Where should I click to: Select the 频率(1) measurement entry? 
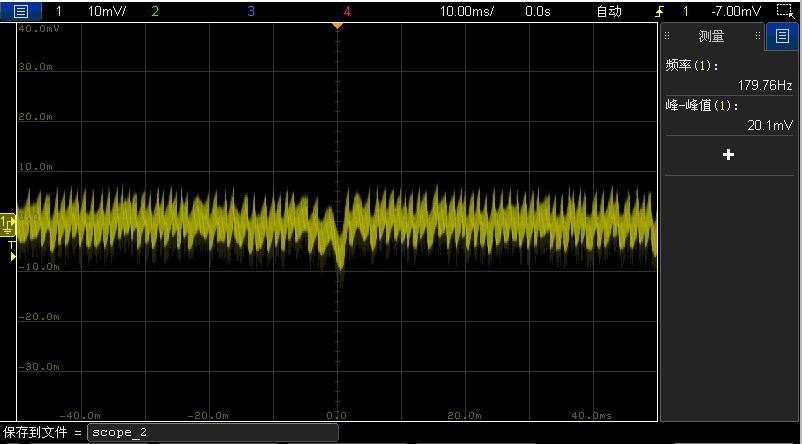coord(728,75)
